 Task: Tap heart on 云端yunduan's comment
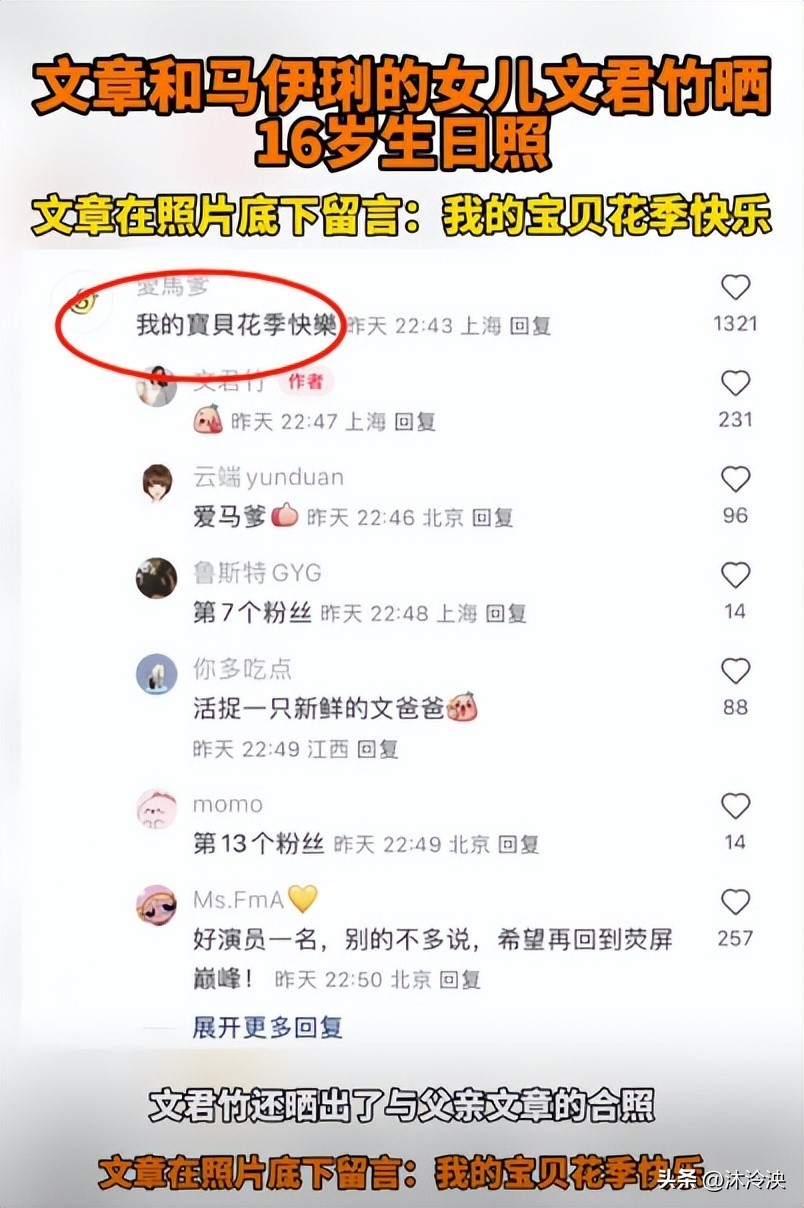click(x=735, y=480)
